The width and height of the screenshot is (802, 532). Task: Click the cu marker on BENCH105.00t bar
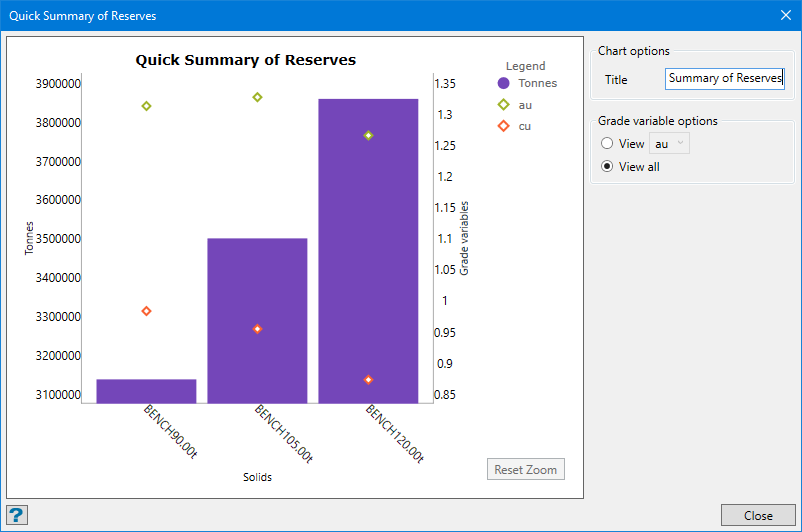click(257, 329)
